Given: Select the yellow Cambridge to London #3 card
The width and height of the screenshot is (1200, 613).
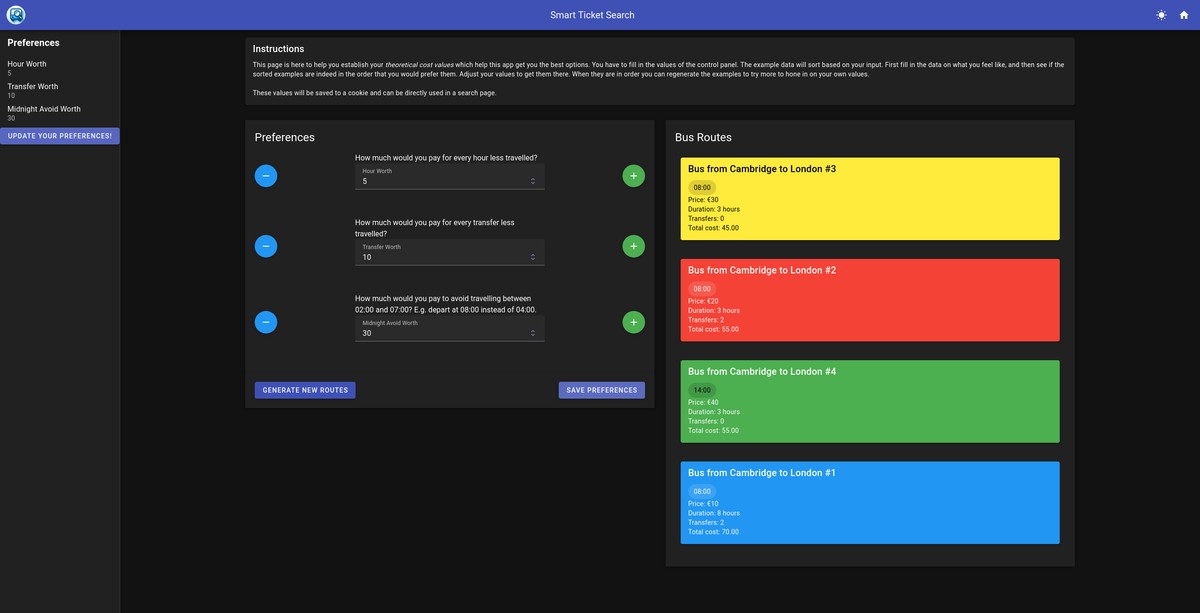Looking at the screenshot, I should [x=869, y=199].
